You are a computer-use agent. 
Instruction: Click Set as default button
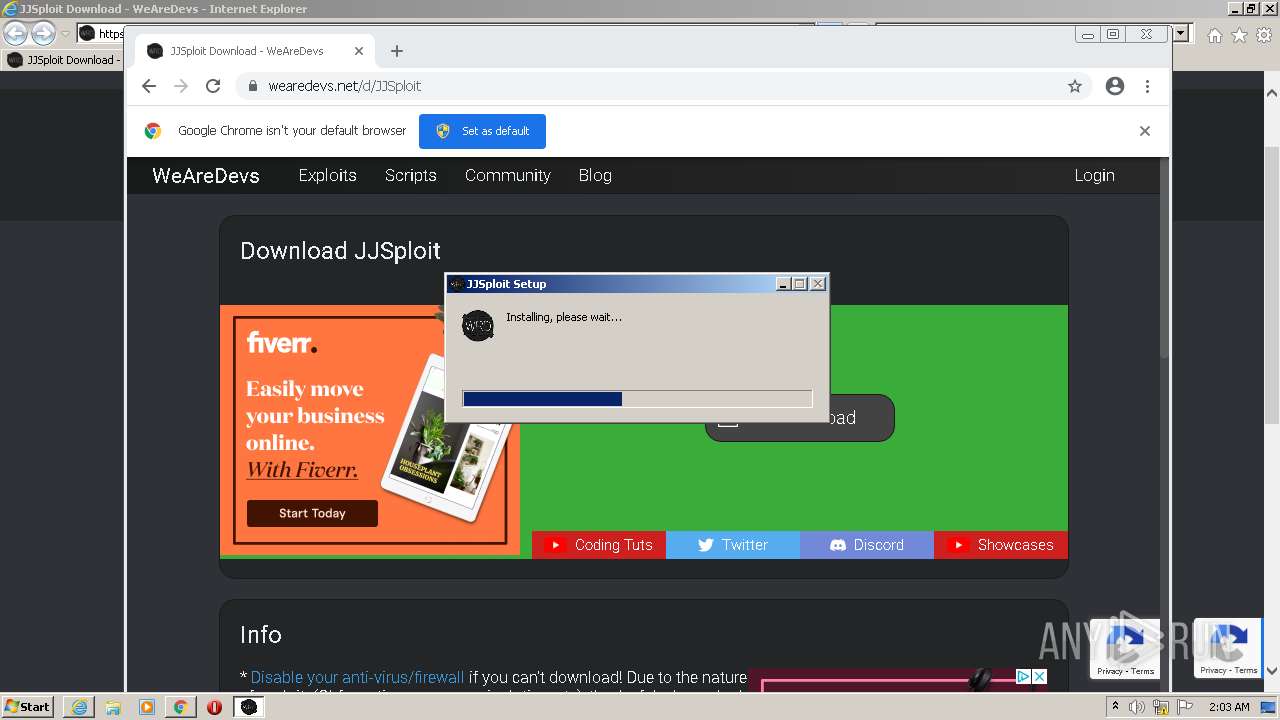pos(482,131)
